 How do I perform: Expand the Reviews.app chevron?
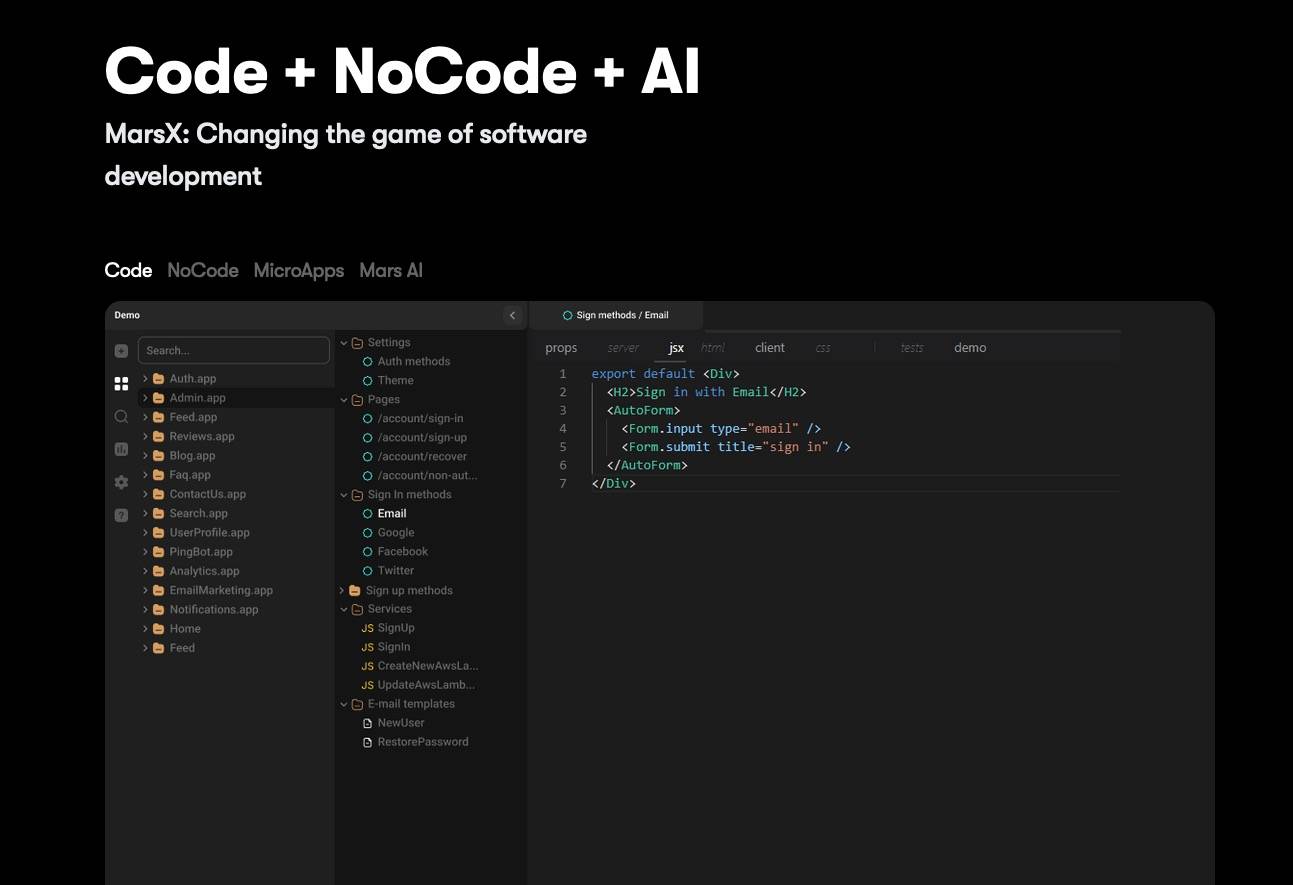(145, 437)
